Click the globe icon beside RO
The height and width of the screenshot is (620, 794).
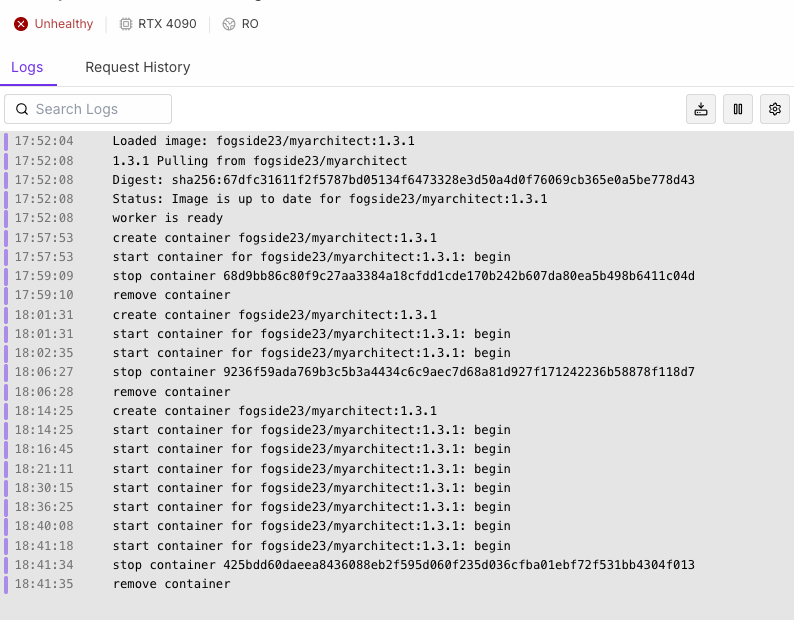tap(229, 24)
